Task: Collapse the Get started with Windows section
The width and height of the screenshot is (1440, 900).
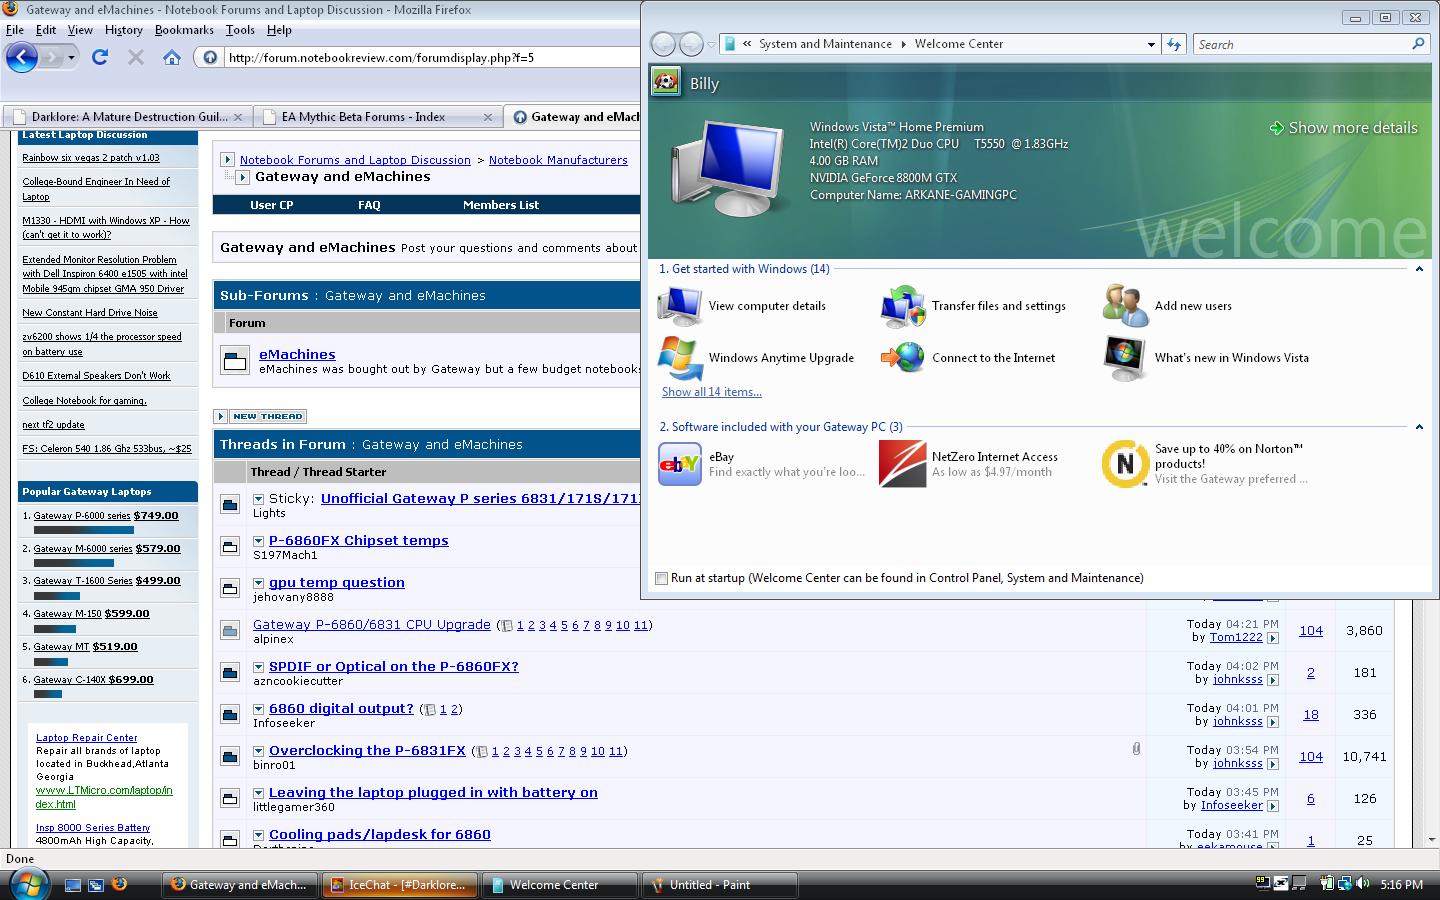Action: click(1419, 269)
